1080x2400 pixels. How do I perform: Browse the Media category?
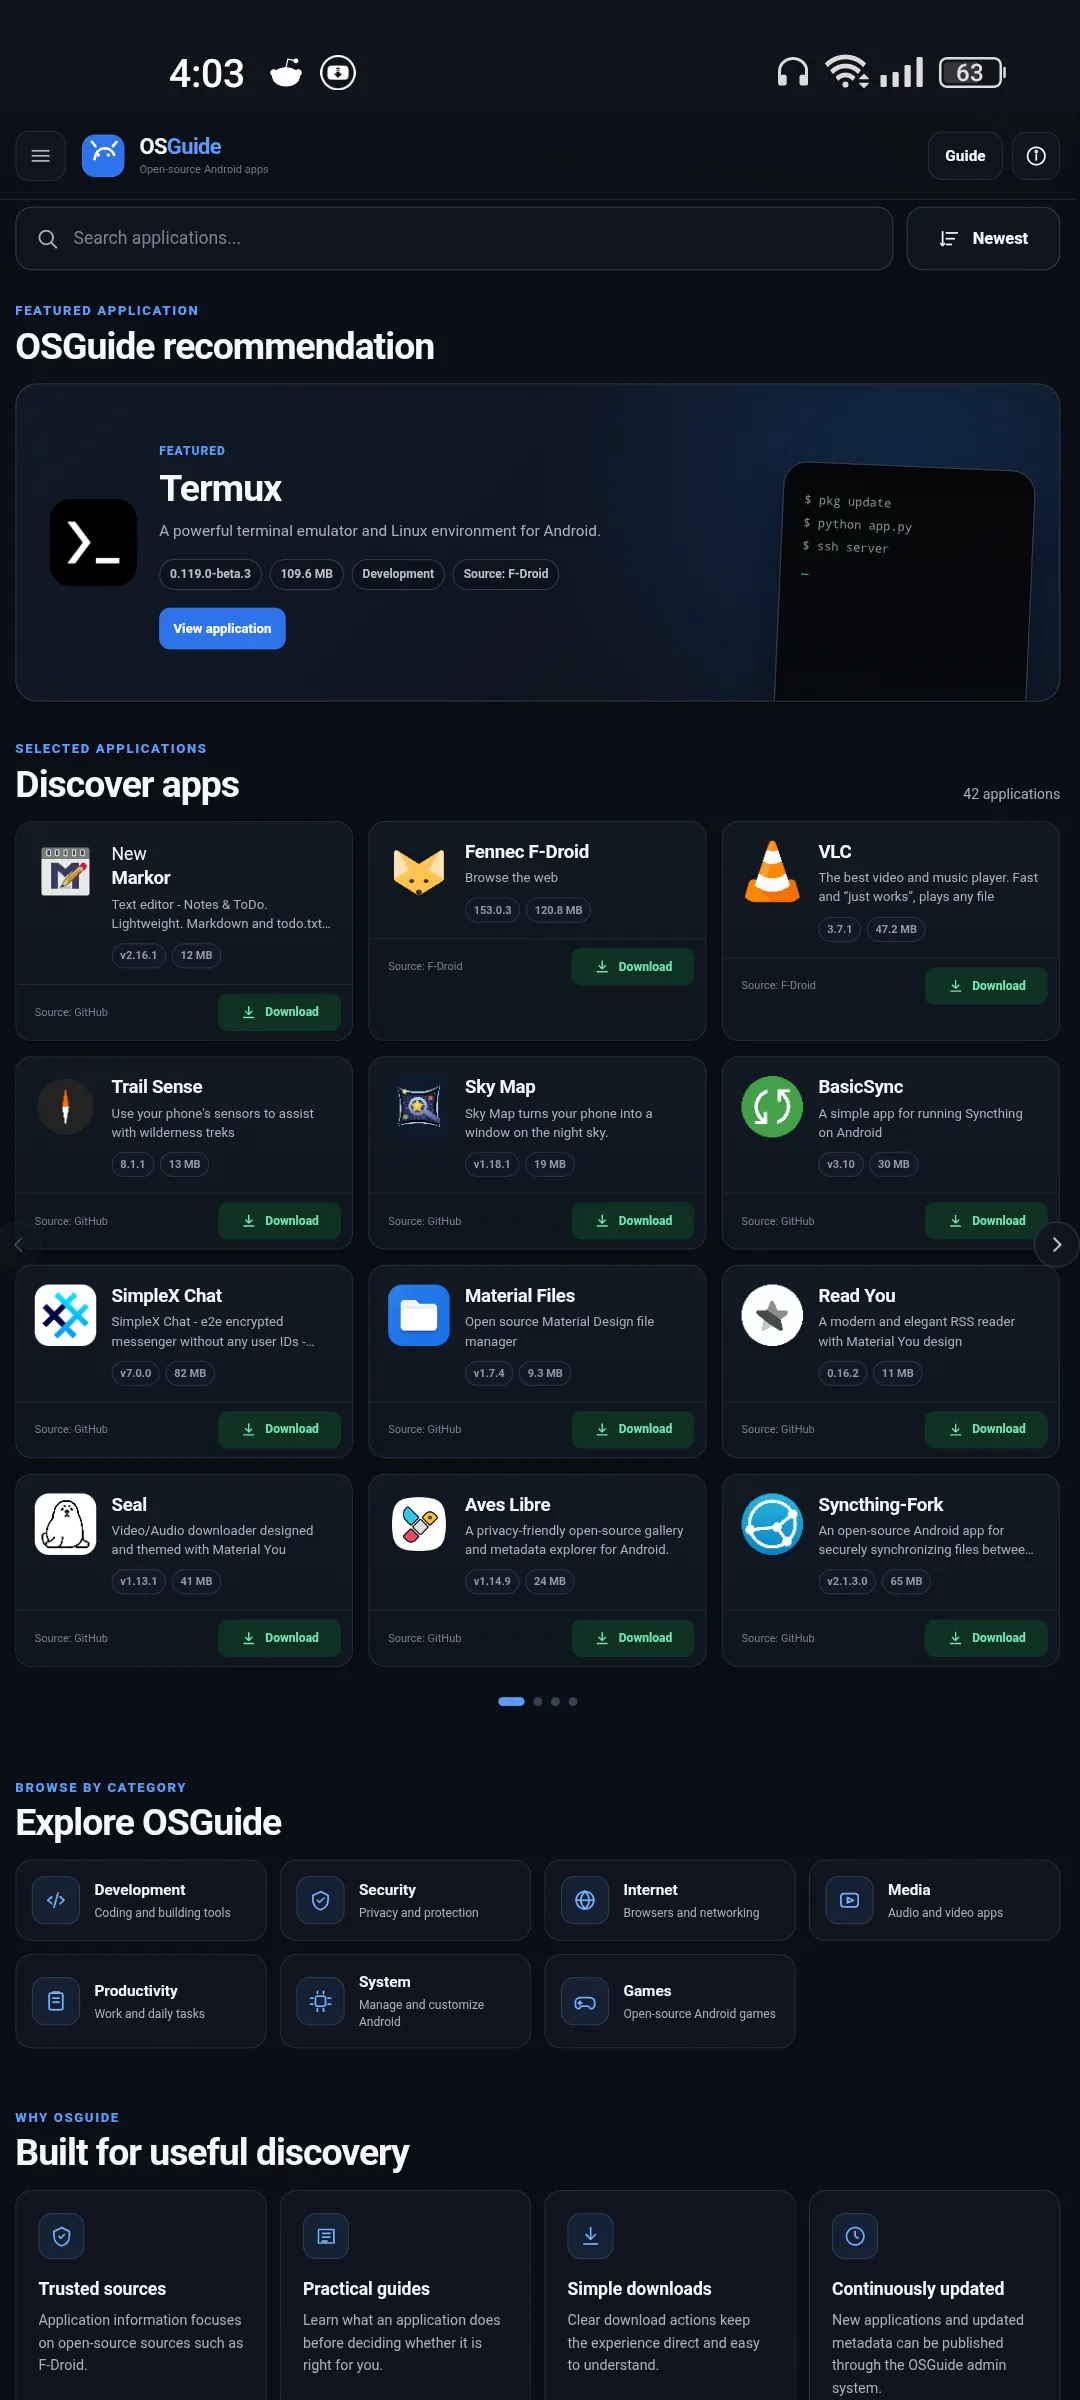tap(935, 1901)
